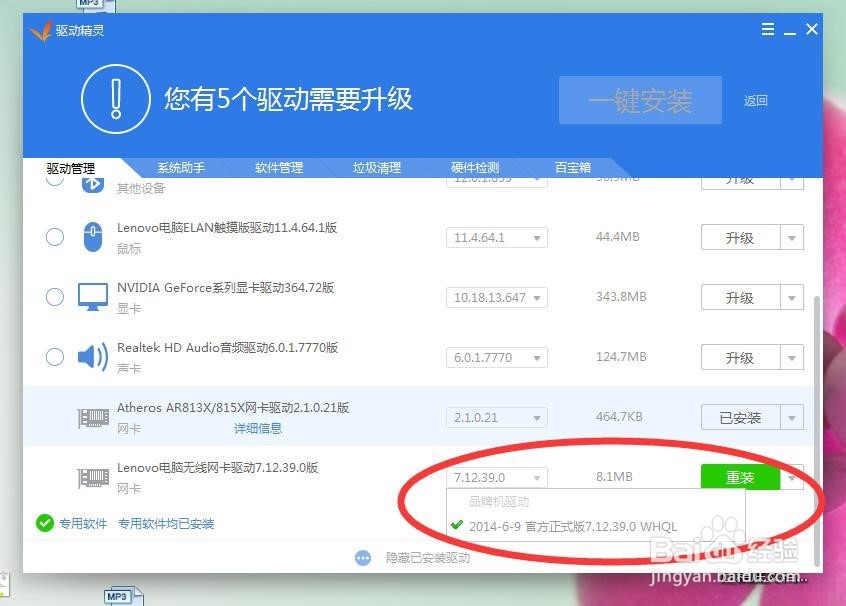Open version dropdown 6.0.1.7770
This screenshot has width=846, height=606.
click(x=497, y=357)
